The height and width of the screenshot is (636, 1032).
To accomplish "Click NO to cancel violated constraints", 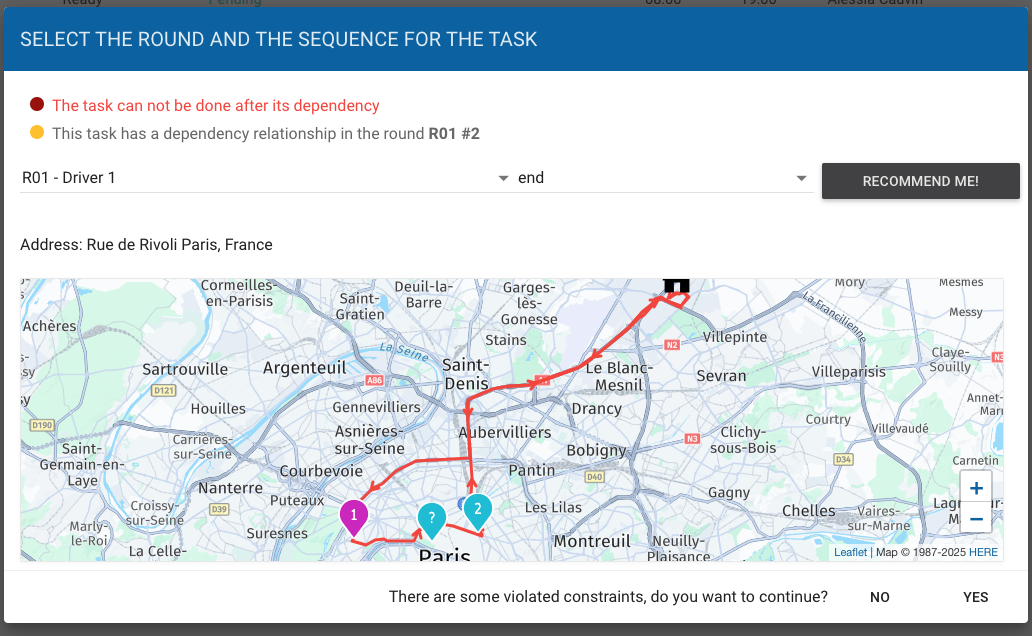I will point(879,597).
